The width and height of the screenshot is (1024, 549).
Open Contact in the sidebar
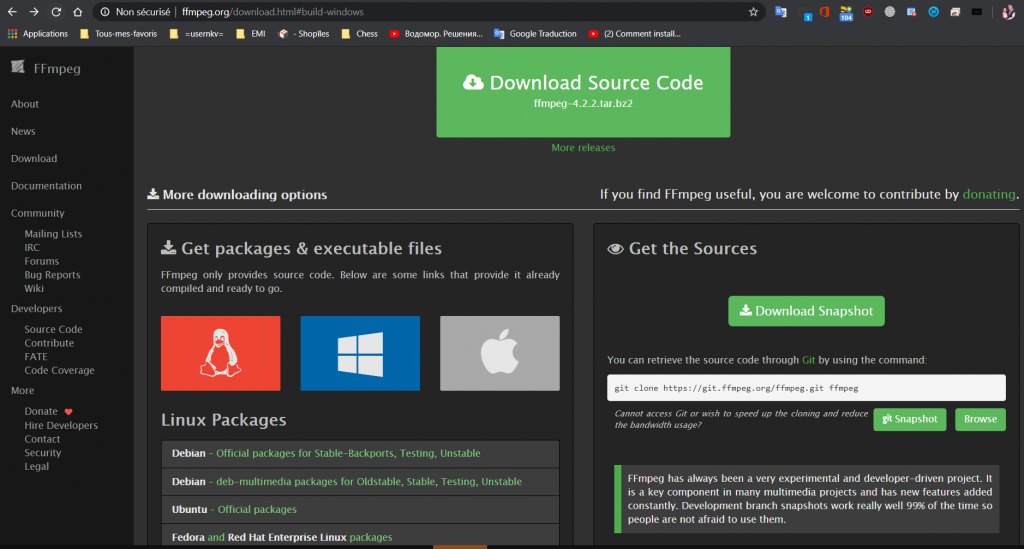click(x=42, y=439)
